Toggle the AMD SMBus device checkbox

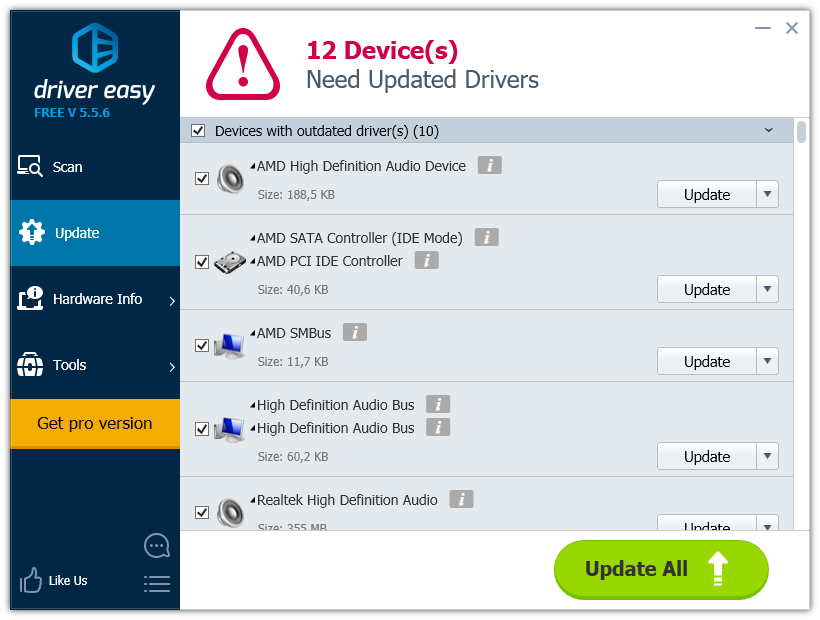point(202,346)
